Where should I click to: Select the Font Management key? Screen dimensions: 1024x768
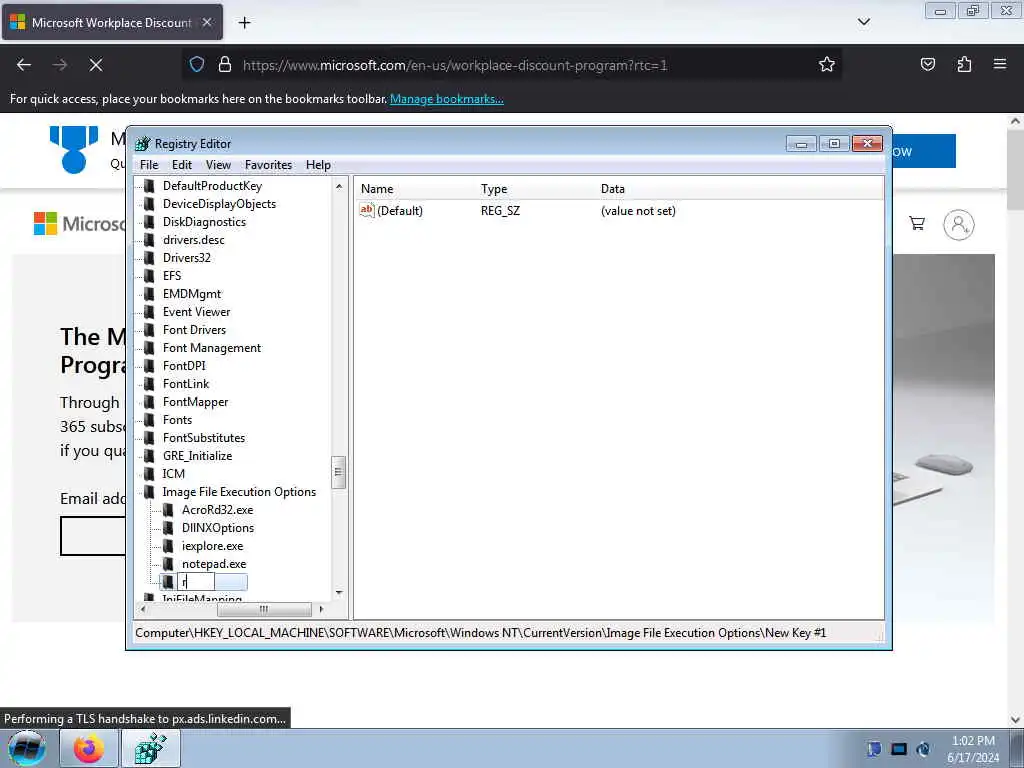click(212, 348)
